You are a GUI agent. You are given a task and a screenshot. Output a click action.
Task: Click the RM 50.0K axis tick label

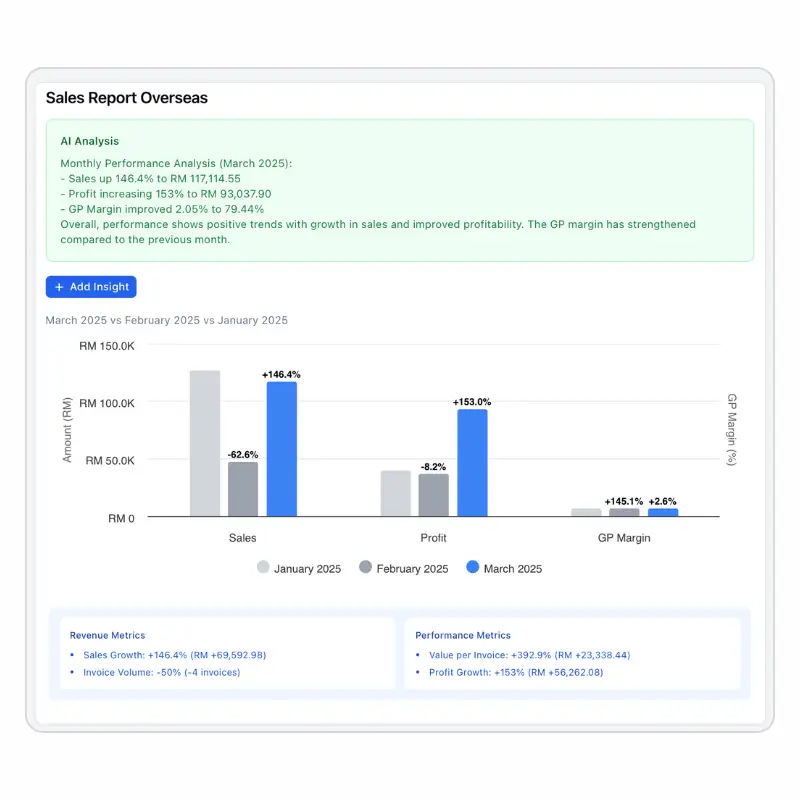pyautogui.click(x=110, y=460)
